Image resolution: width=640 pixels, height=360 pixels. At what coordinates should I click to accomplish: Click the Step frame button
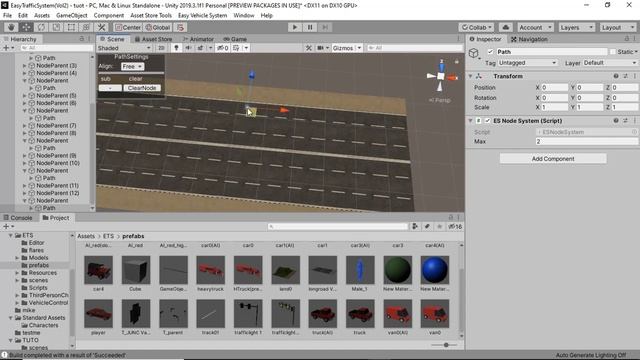click(325, 27)
